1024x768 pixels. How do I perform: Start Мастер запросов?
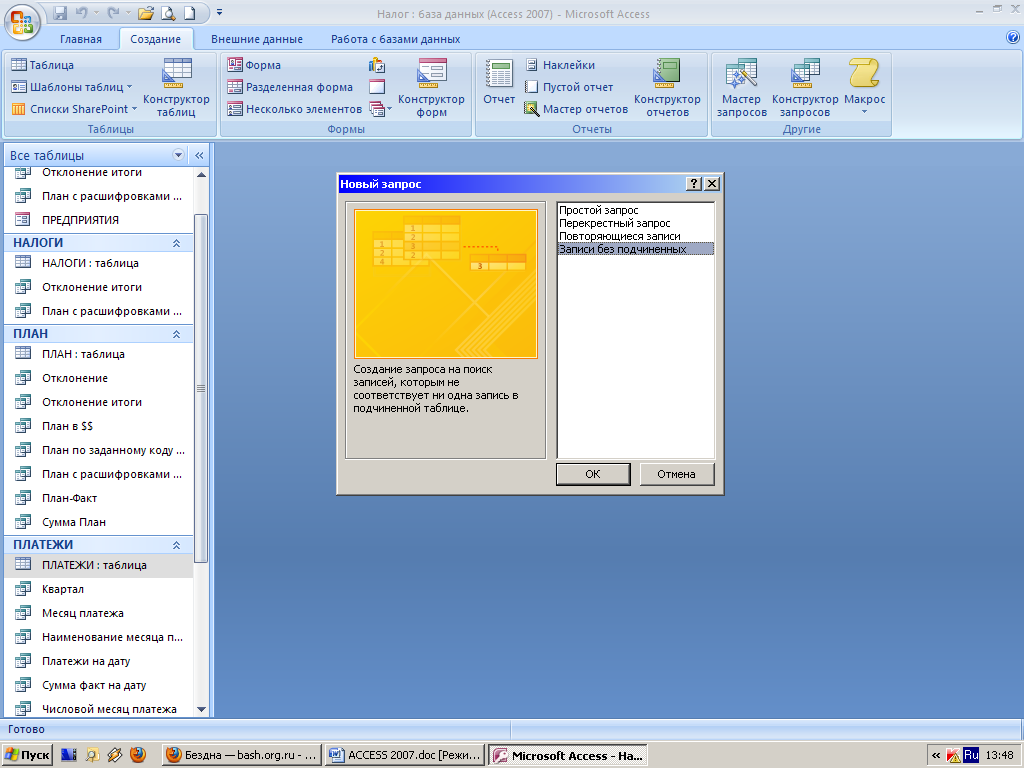(741, 88)
